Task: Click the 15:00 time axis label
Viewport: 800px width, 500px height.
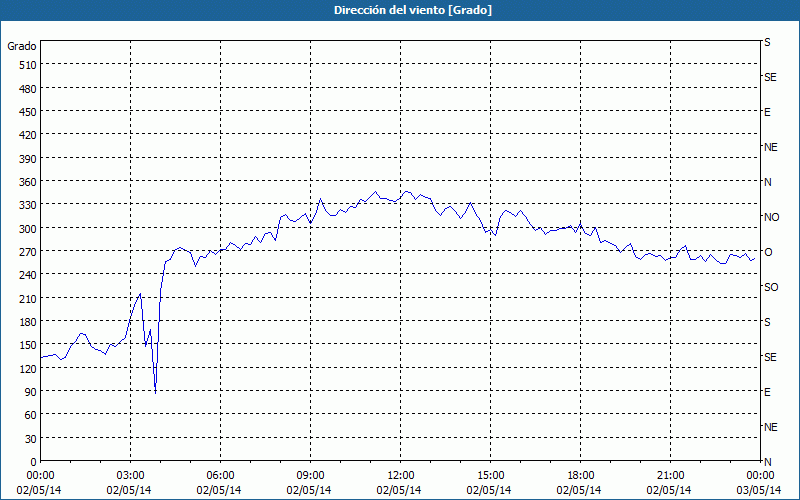Action: 490,476
